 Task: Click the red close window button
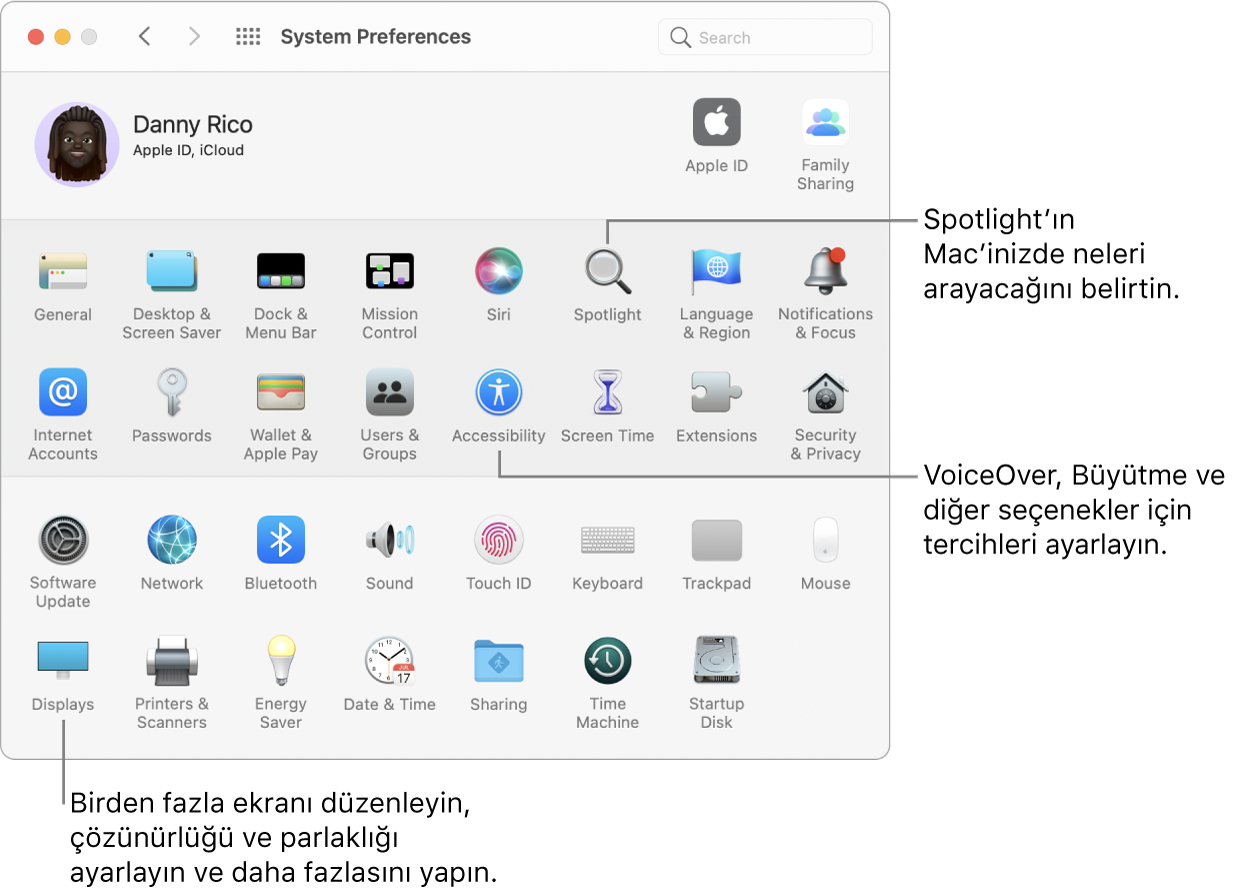pos(36,37)
